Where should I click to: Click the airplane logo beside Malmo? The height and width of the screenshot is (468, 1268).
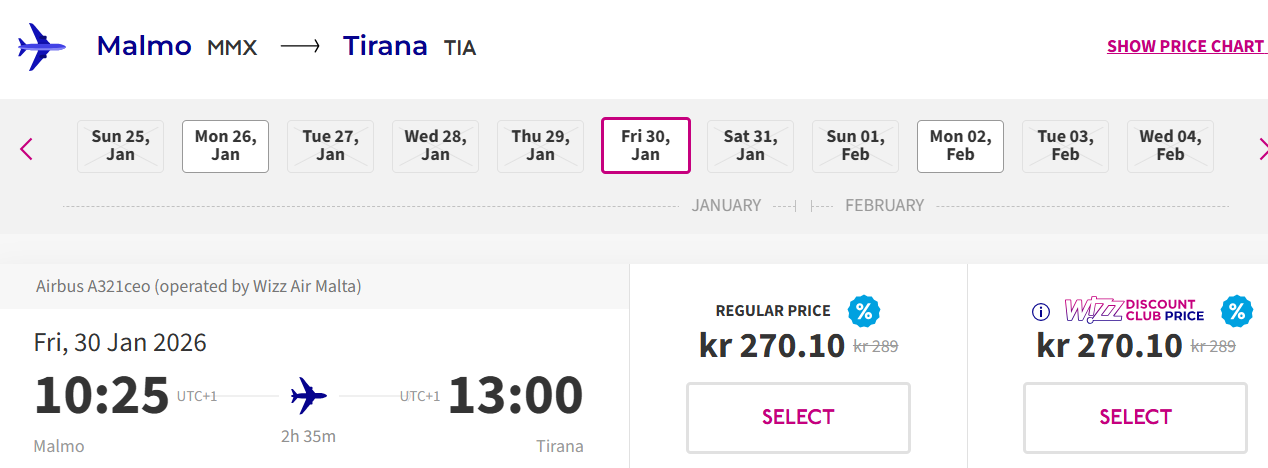[x=42, y=47]
